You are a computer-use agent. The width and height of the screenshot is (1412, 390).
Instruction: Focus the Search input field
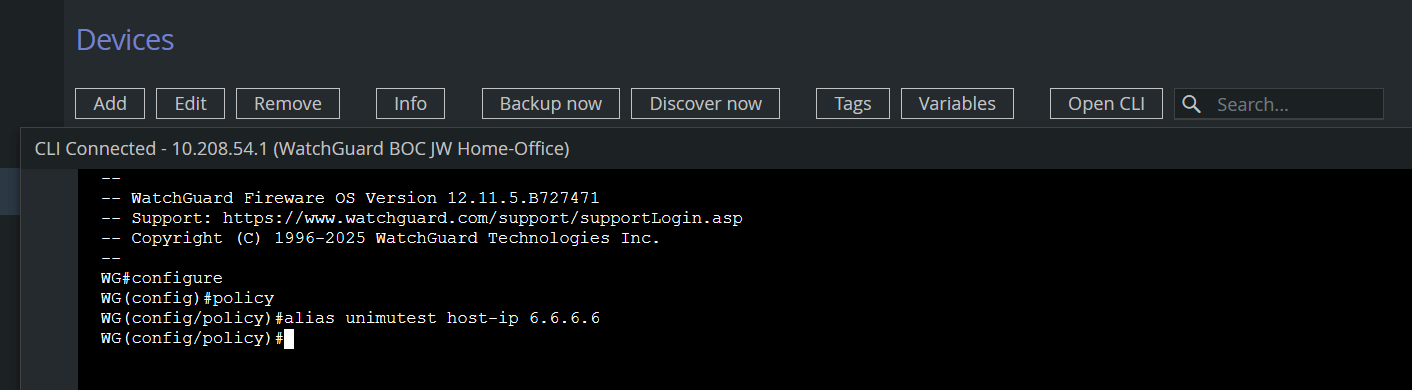click(1279, 104)
